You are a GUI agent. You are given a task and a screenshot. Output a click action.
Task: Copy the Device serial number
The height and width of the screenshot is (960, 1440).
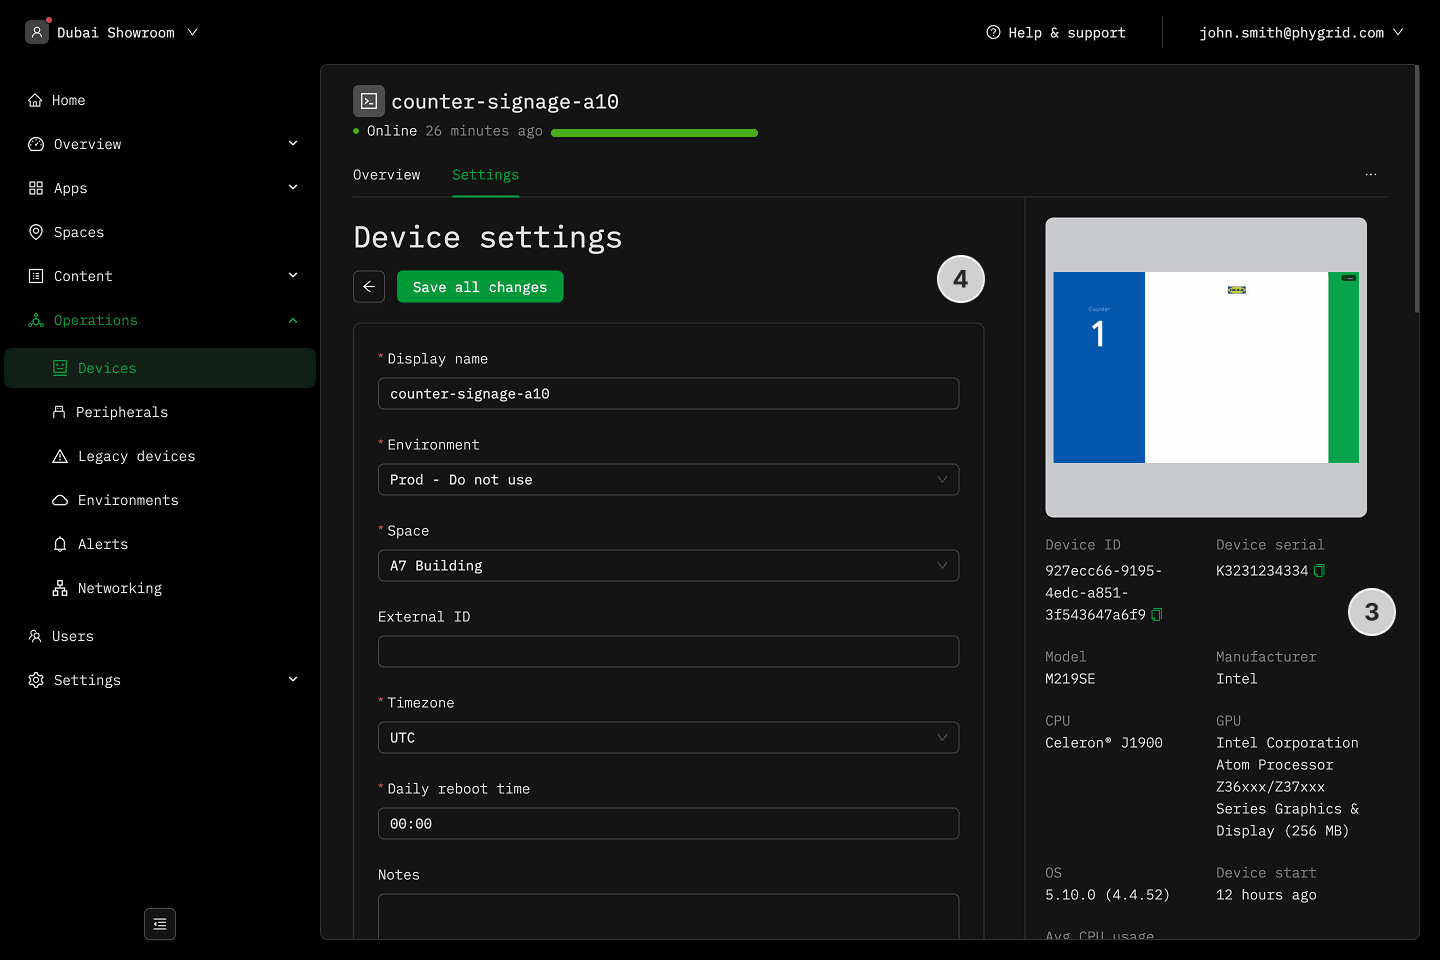[1319, 571]
